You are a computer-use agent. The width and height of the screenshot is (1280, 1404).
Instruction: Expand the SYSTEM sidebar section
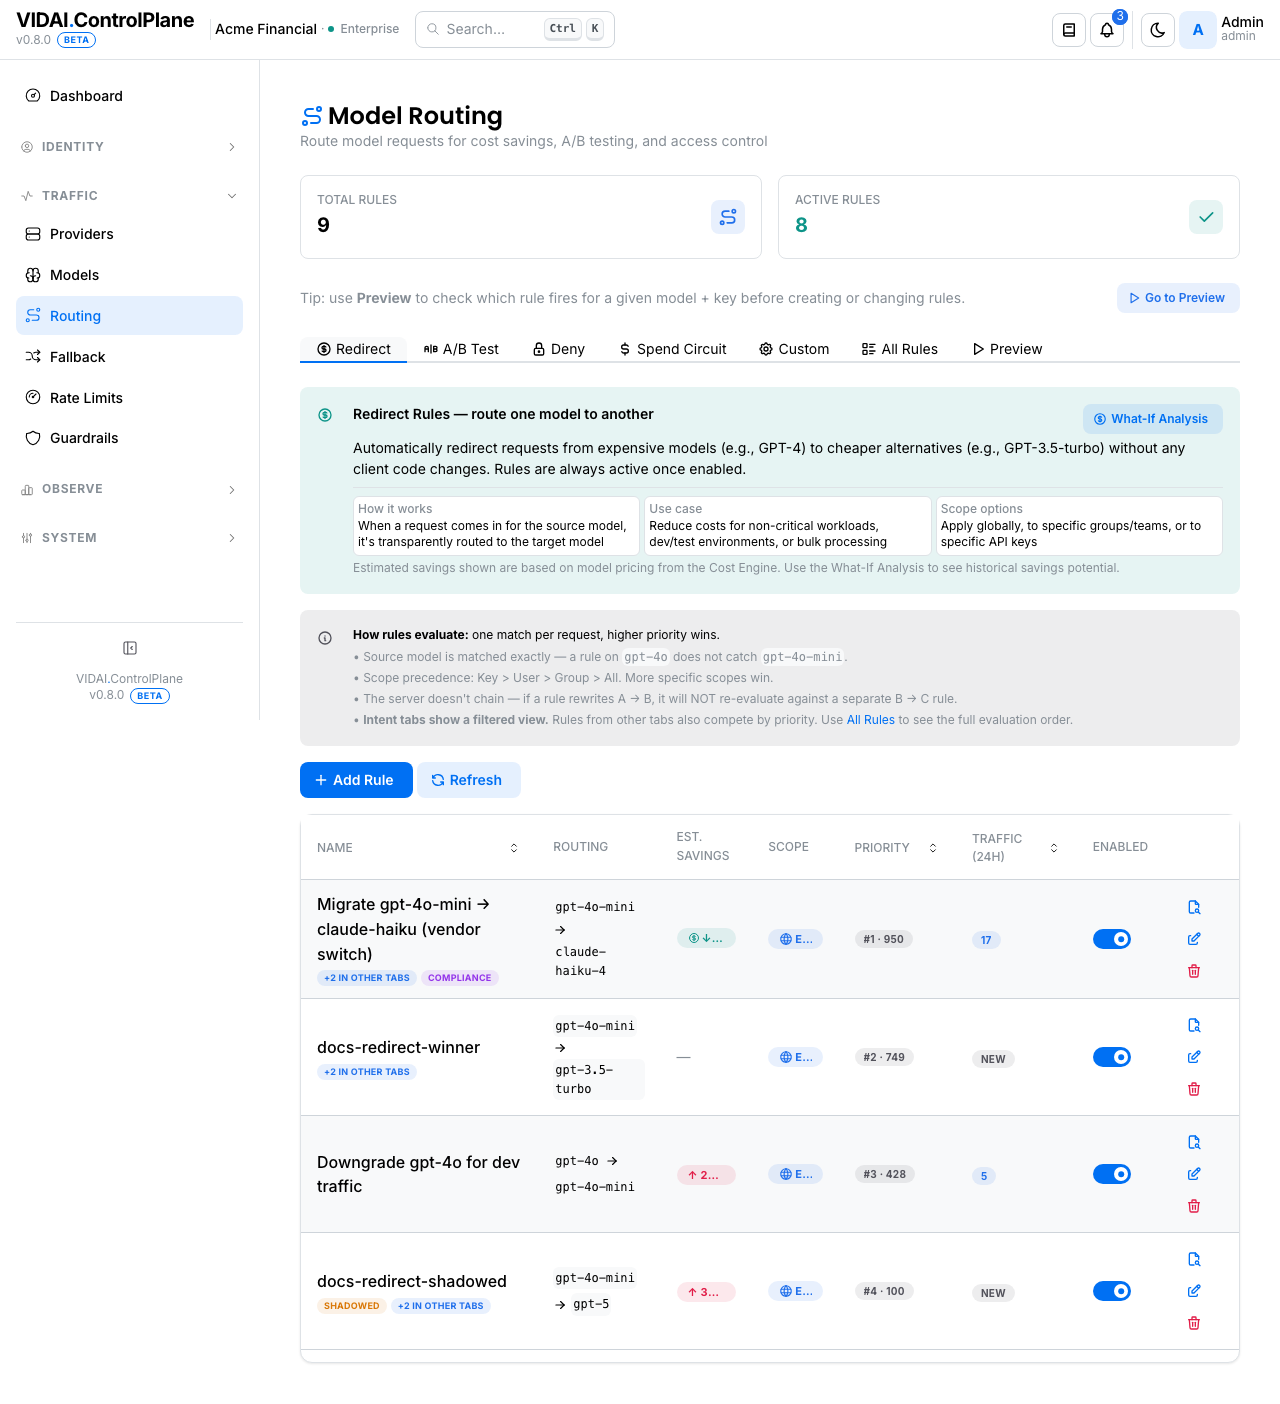coord(129,538)
